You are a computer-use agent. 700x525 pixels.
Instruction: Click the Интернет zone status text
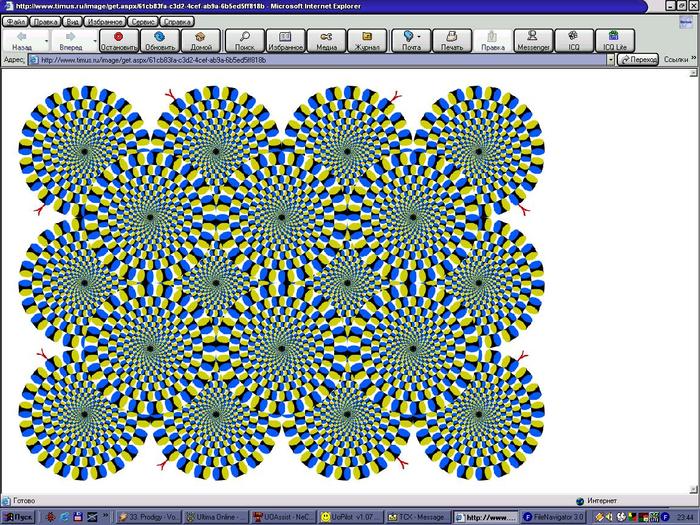pos(601,501)
